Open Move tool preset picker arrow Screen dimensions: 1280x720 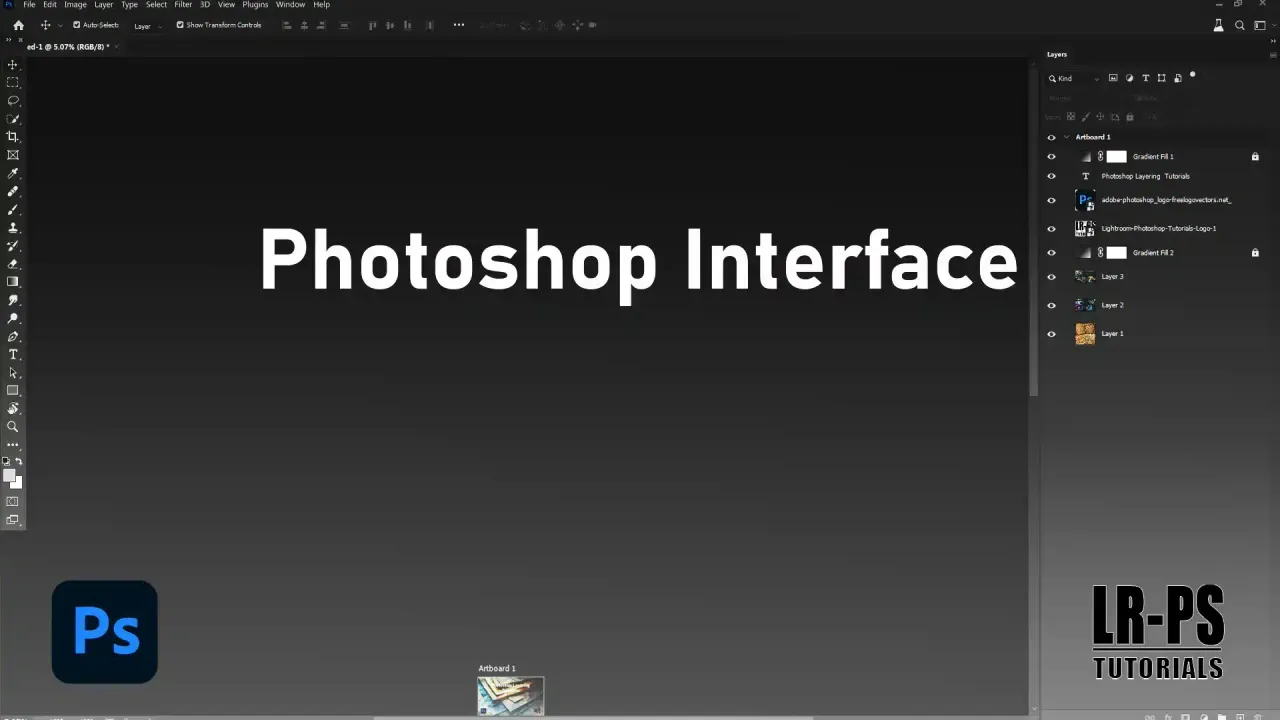[60, 25]
